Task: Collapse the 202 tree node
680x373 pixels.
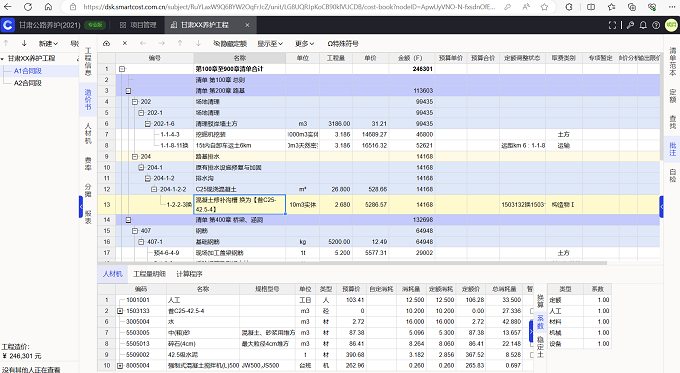Action: 135,102
